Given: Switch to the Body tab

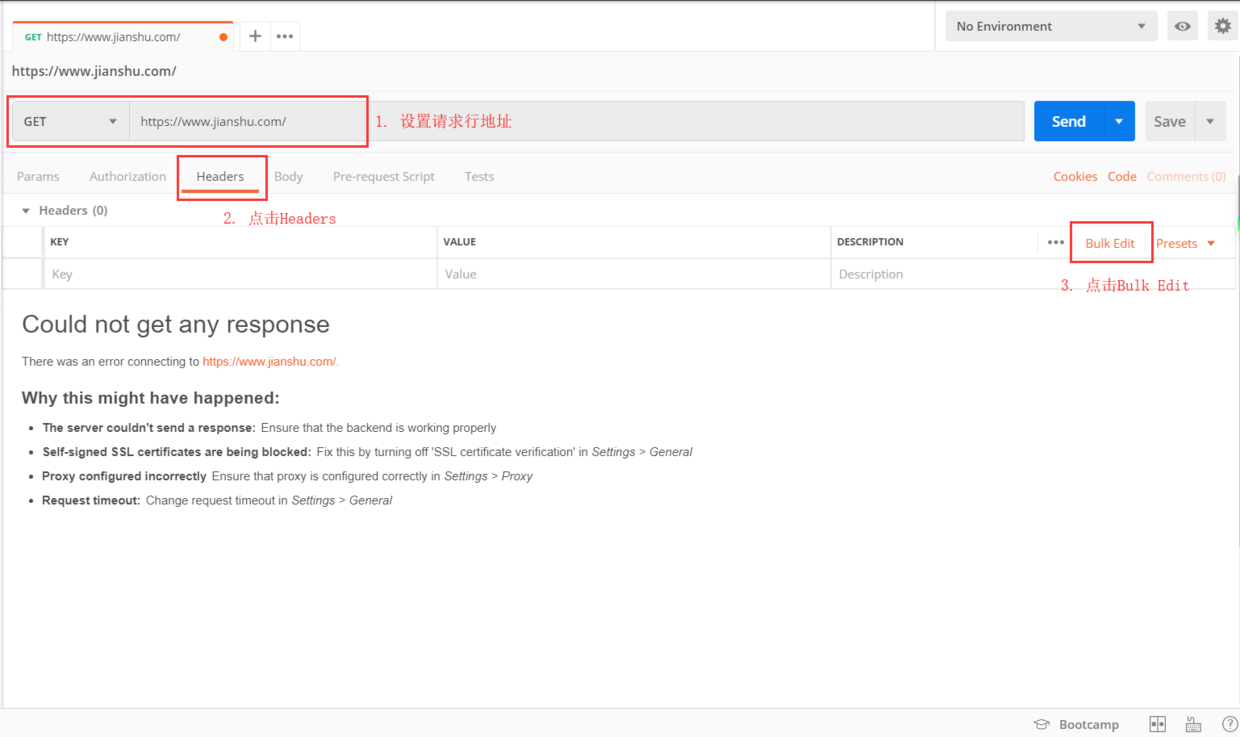Looking at the screenshot, I should pos(288,176).
